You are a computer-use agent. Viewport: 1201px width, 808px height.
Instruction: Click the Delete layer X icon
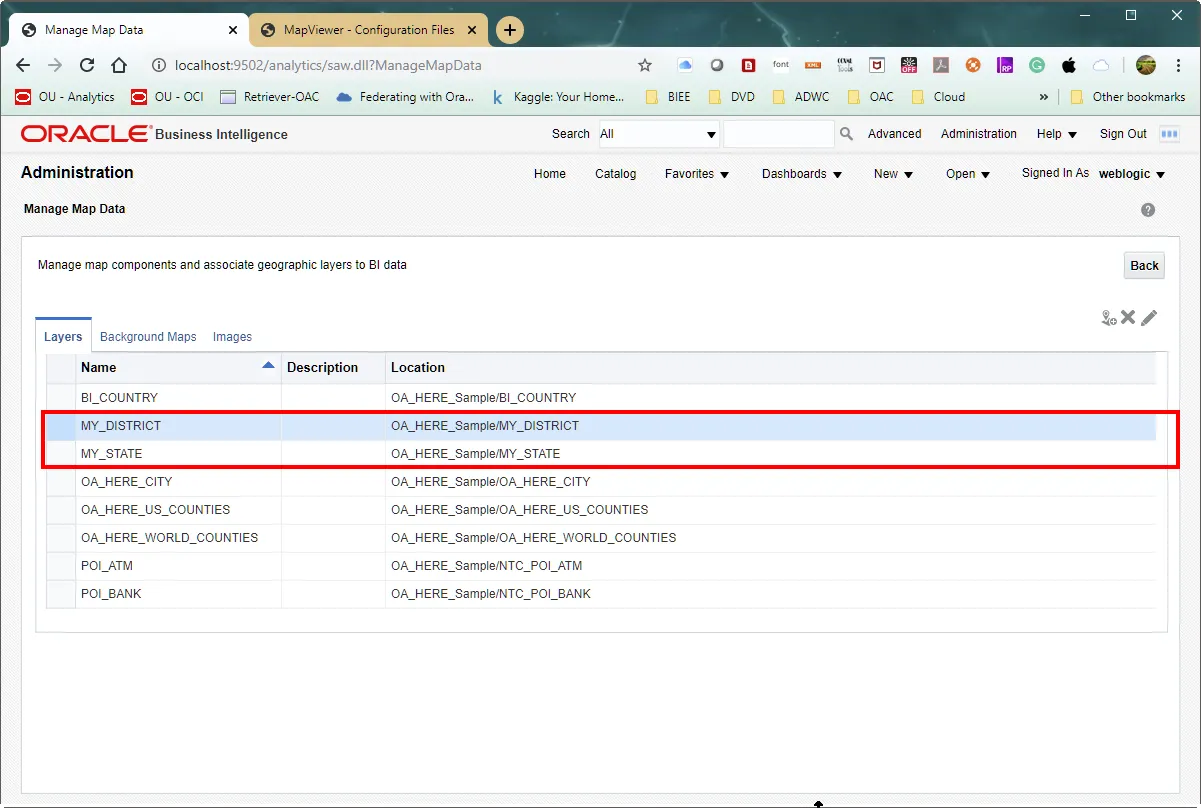coord(1128,317)
